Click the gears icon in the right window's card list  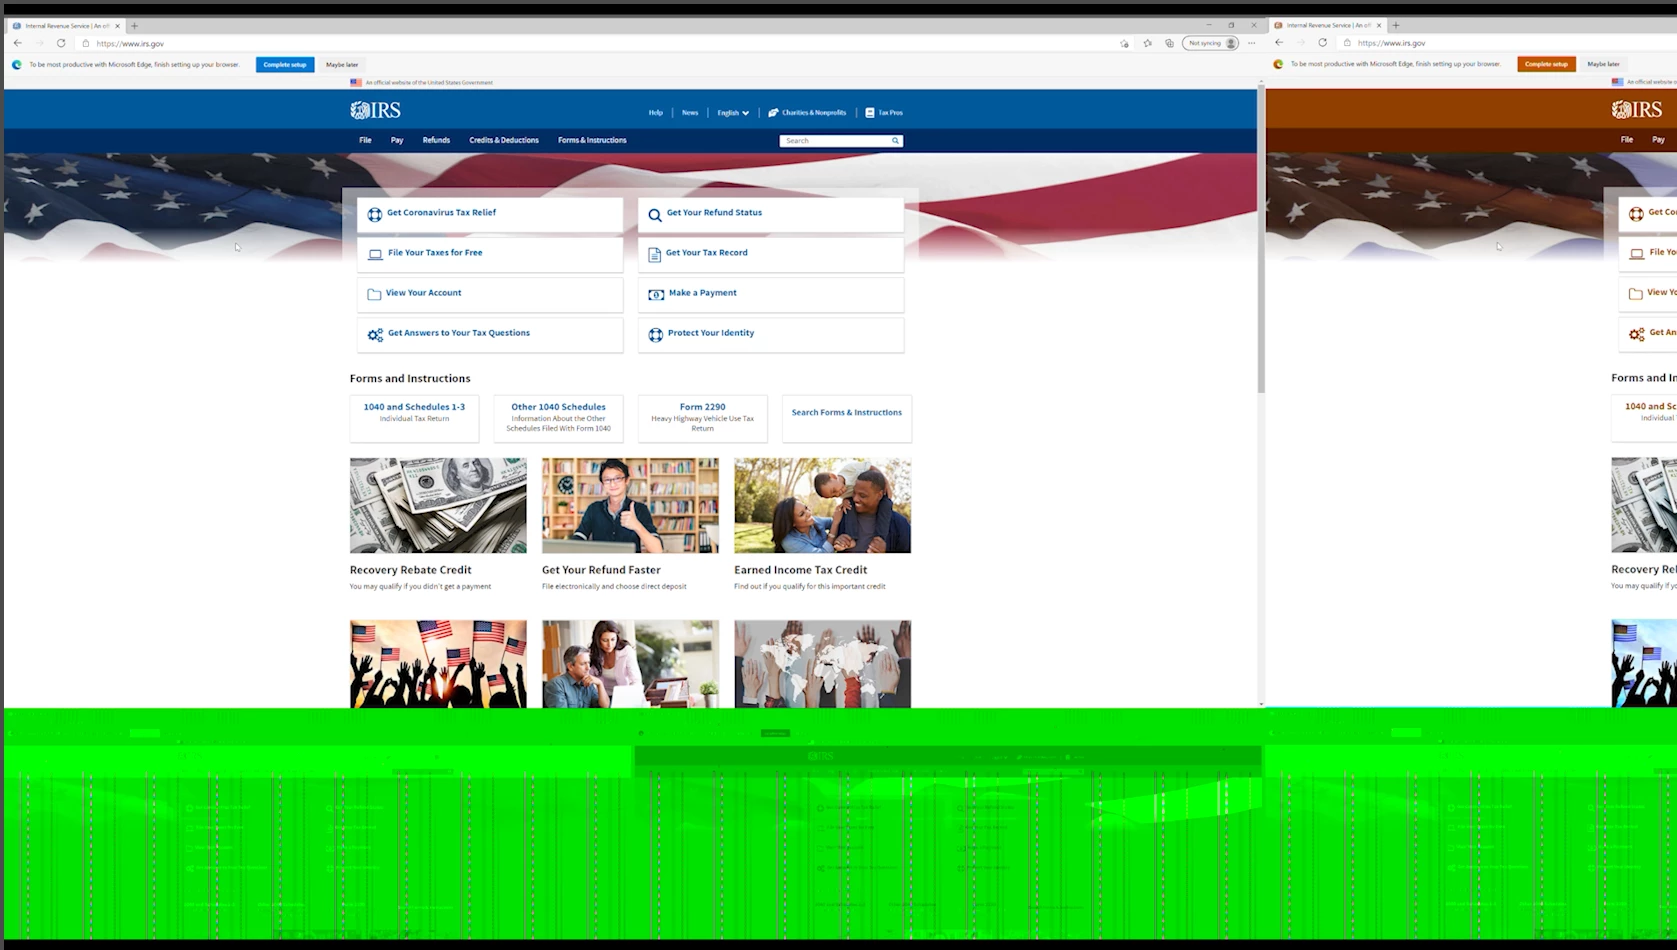tap(1636, 334)
